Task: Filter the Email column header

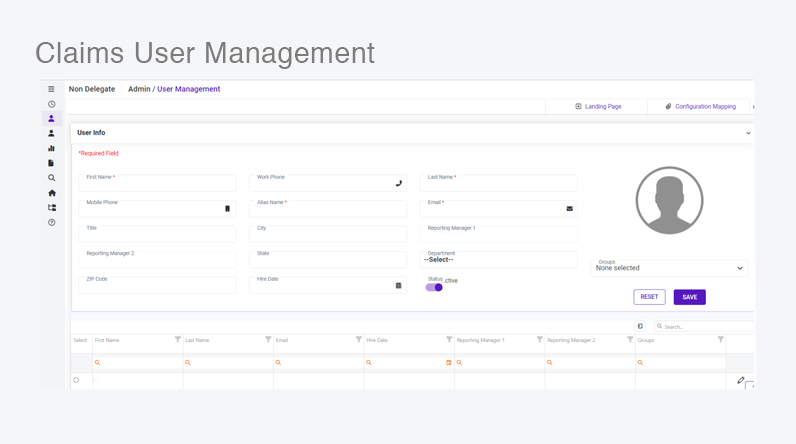Action: (358, 339)
